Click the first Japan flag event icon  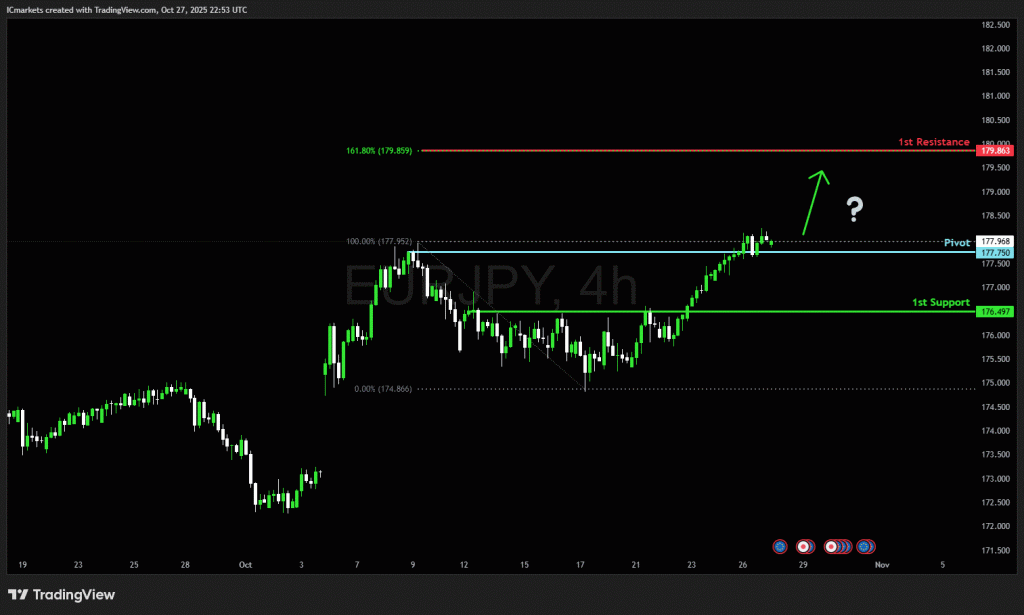coord(803,546)
